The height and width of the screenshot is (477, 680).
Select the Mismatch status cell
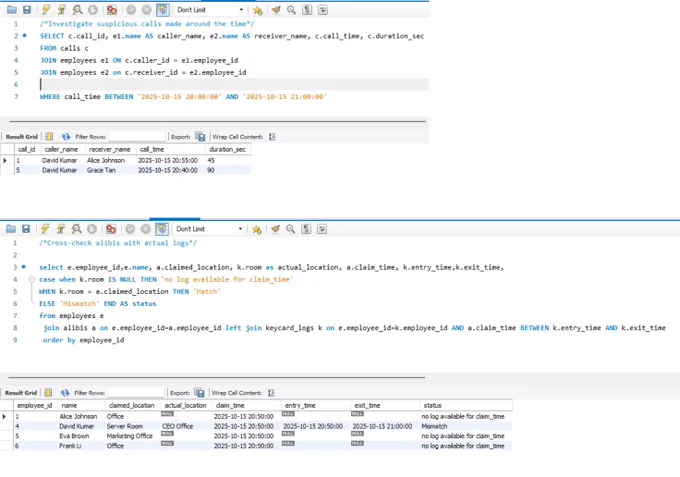point(466,426)
